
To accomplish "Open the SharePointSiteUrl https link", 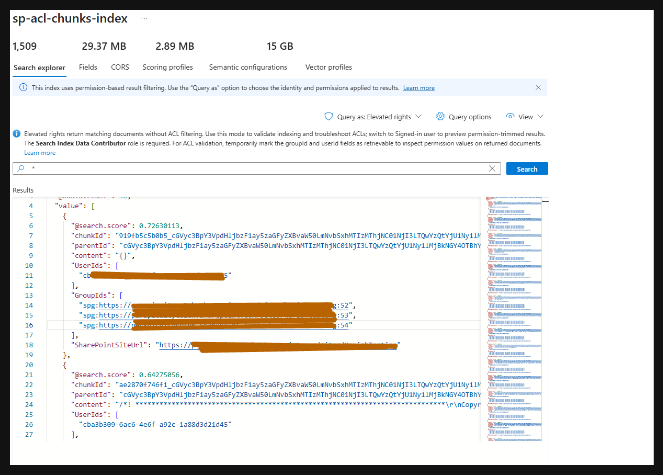I will coord(277,345).
